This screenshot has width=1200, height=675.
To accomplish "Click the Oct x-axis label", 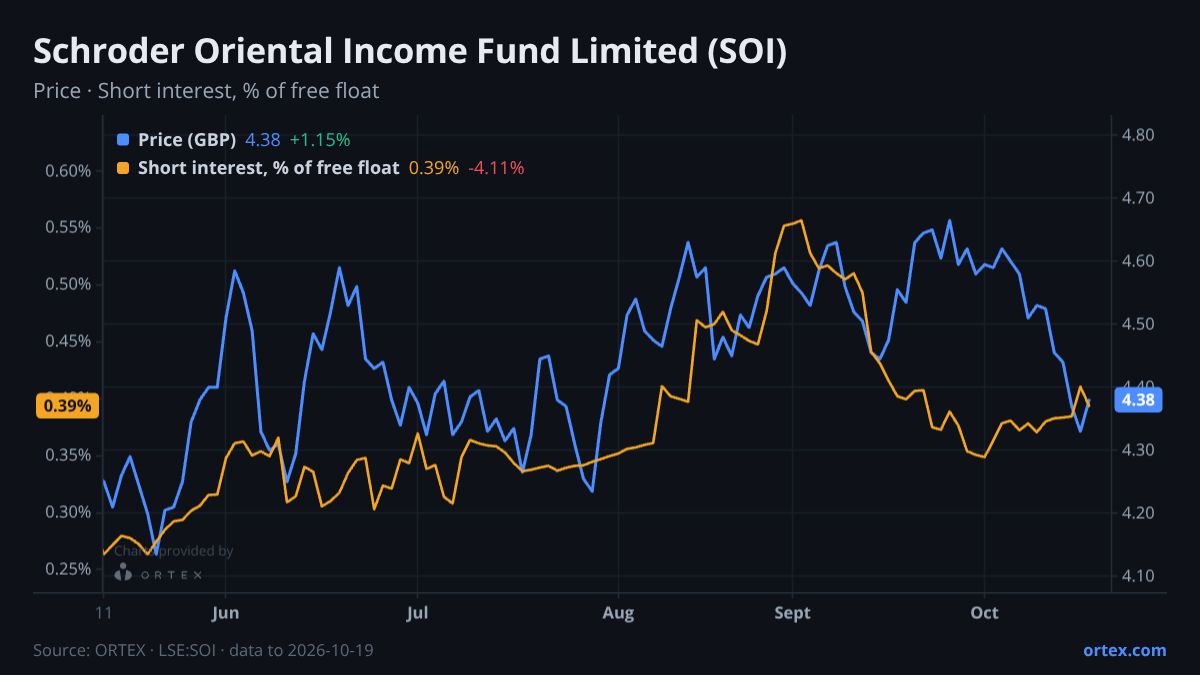I will pos(985,613).
